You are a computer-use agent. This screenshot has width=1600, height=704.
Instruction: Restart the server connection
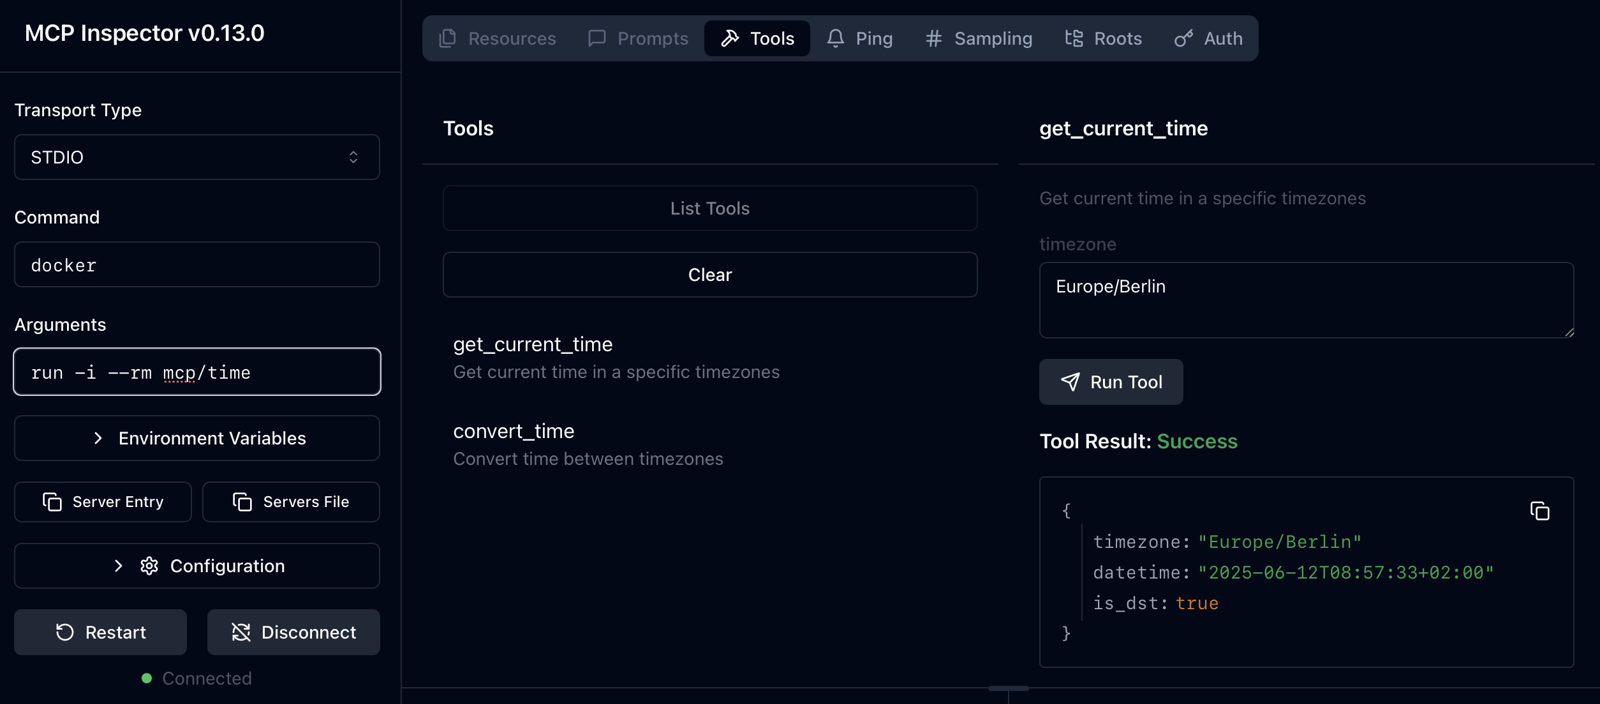pyautogui.click(x=100, y=632)
